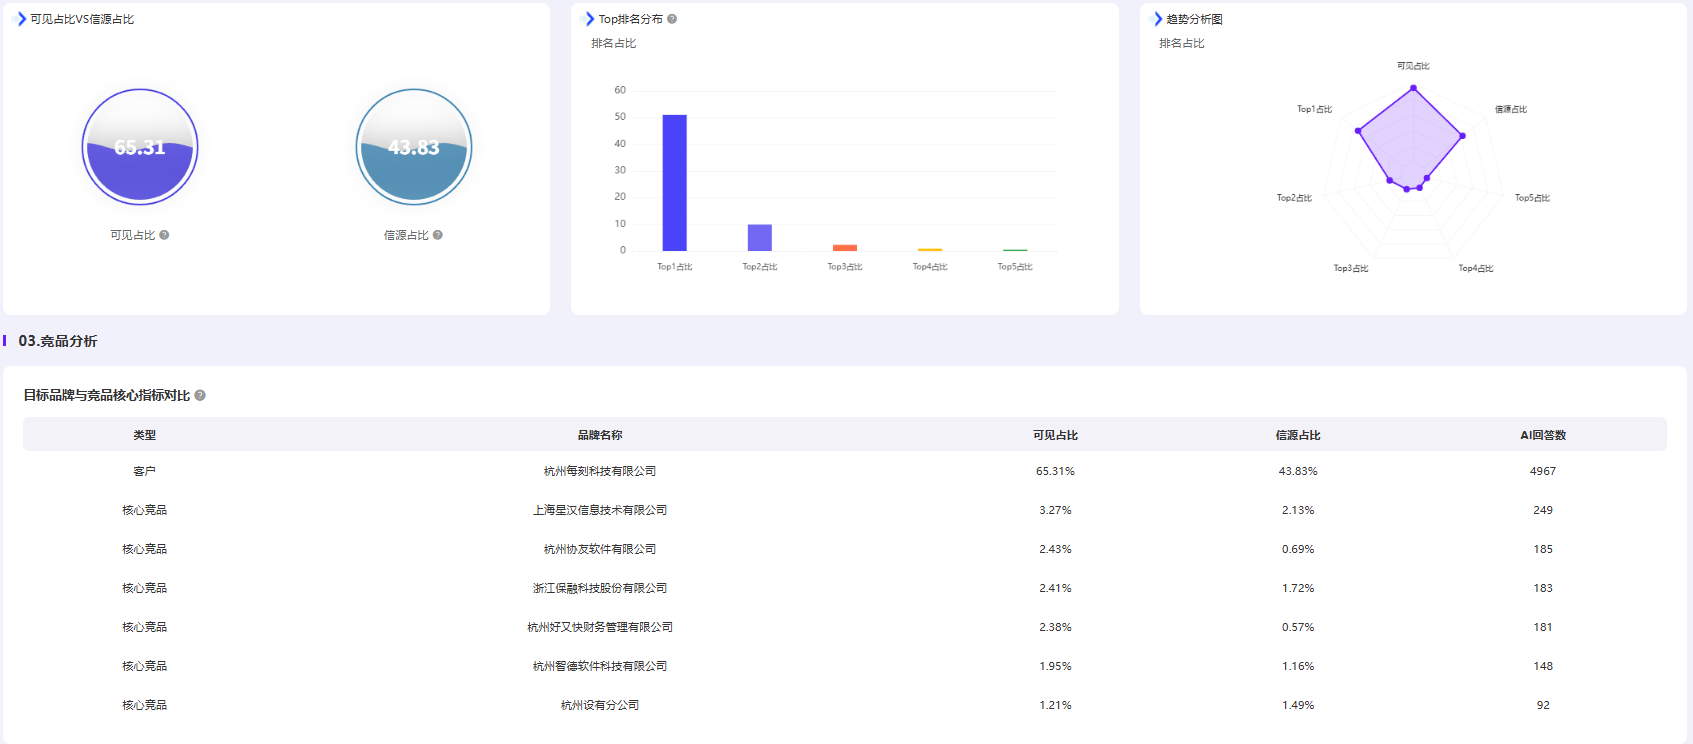The width and height of the screenshot is (1693, 744).
Task: Click the Top4占比 x-axis label in bar chart
Action: 930,267
